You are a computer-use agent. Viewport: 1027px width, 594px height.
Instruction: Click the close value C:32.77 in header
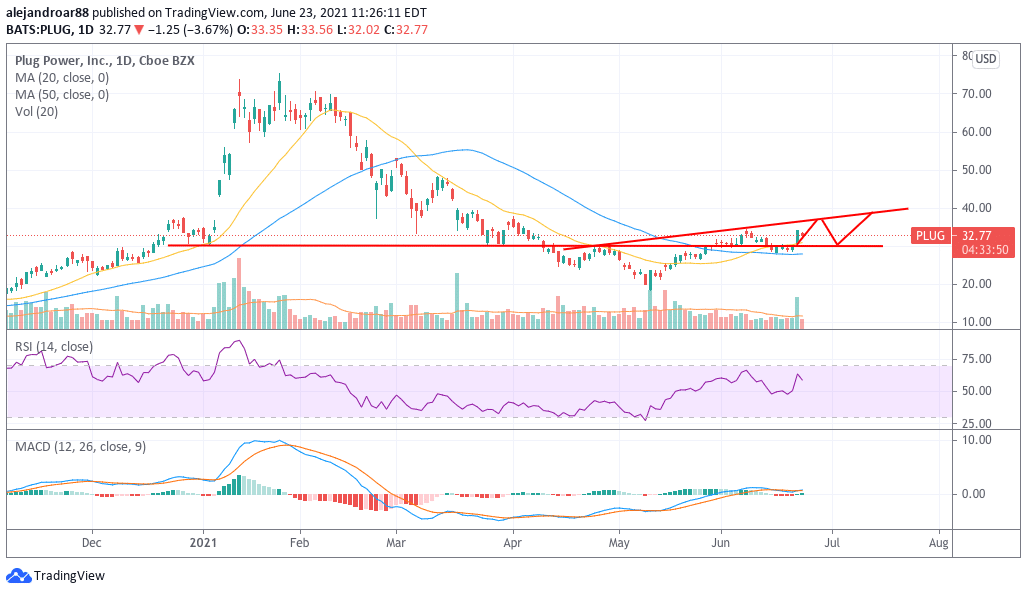click(405, 29)
